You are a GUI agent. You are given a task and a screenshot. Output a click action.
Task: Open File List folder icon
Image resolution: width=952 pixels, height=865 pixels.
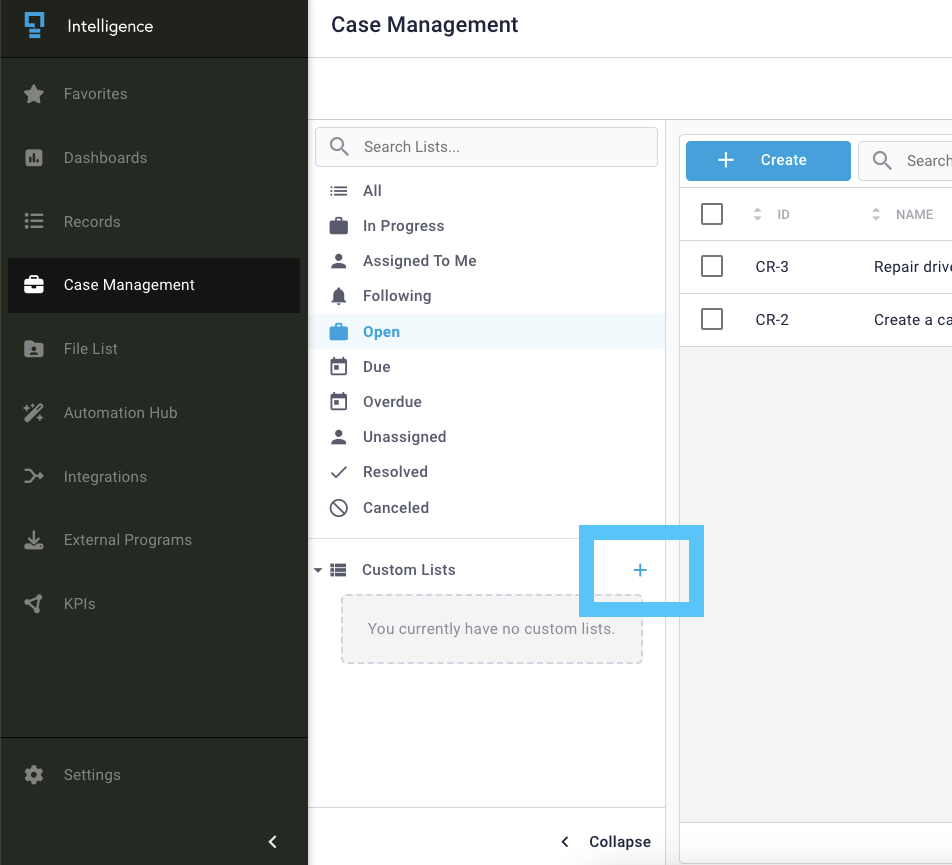34,349
